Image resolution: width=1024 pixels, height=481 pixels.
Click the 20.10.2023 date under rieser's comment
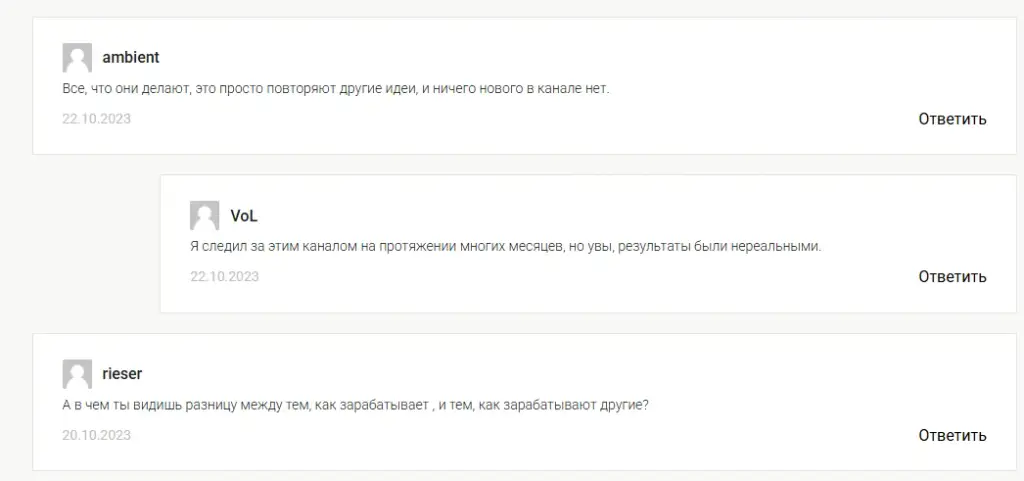coord(97,435)
